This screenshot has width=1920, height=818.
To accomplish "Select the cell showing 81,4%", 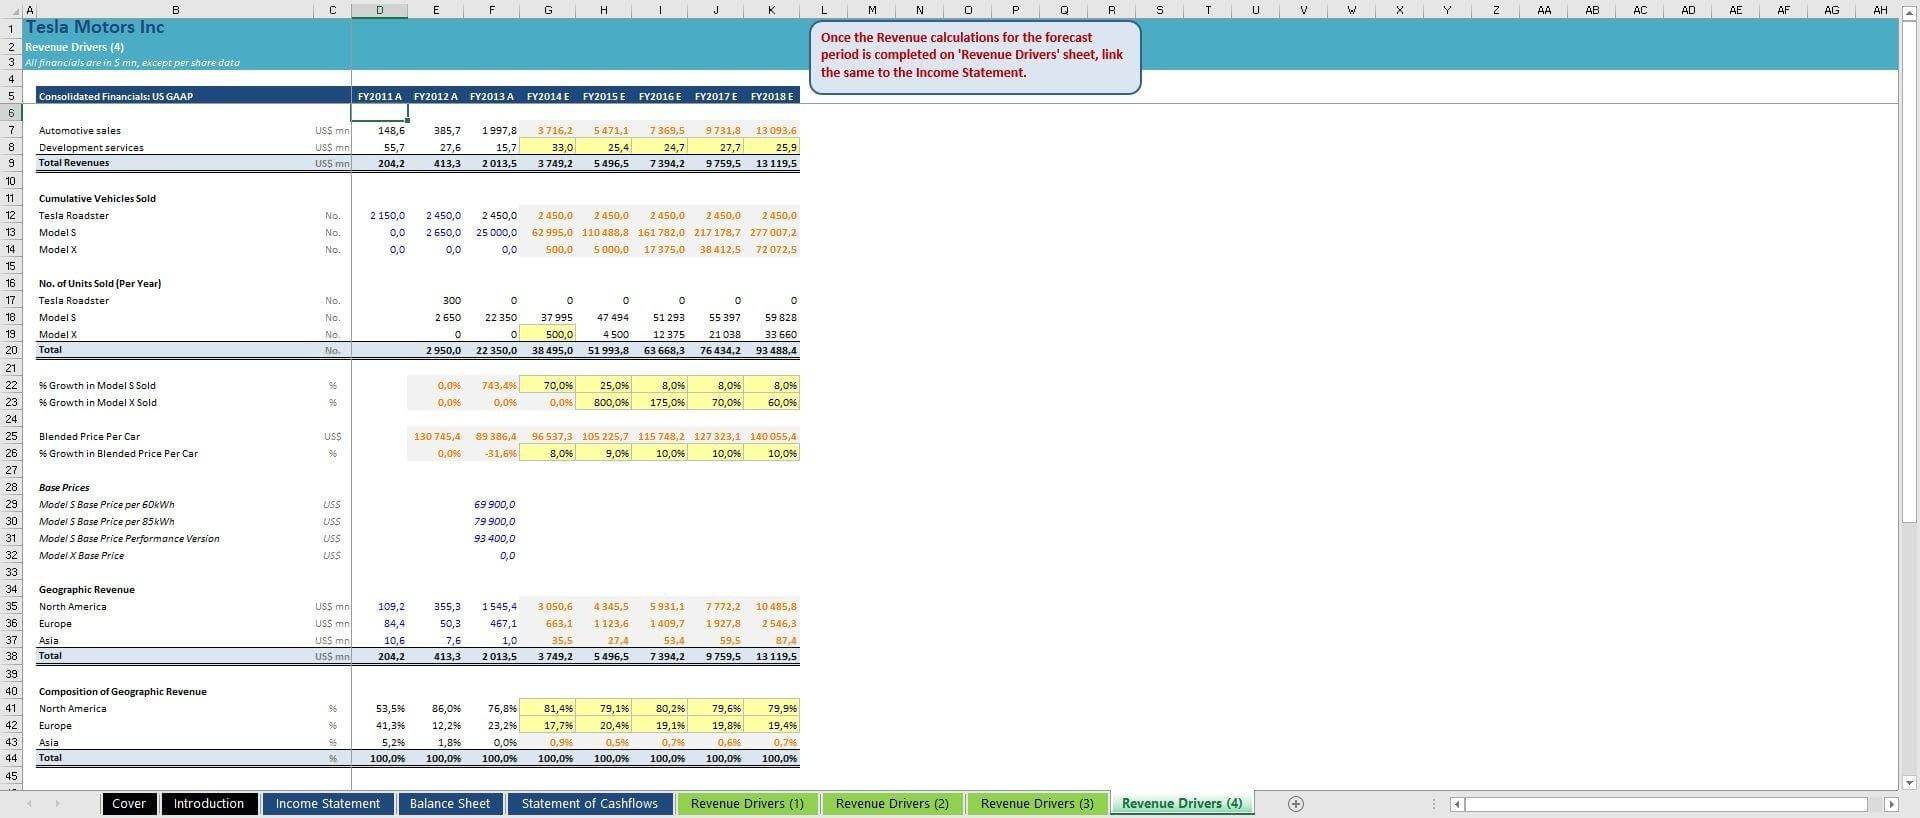I will click(x=547, y=708).
